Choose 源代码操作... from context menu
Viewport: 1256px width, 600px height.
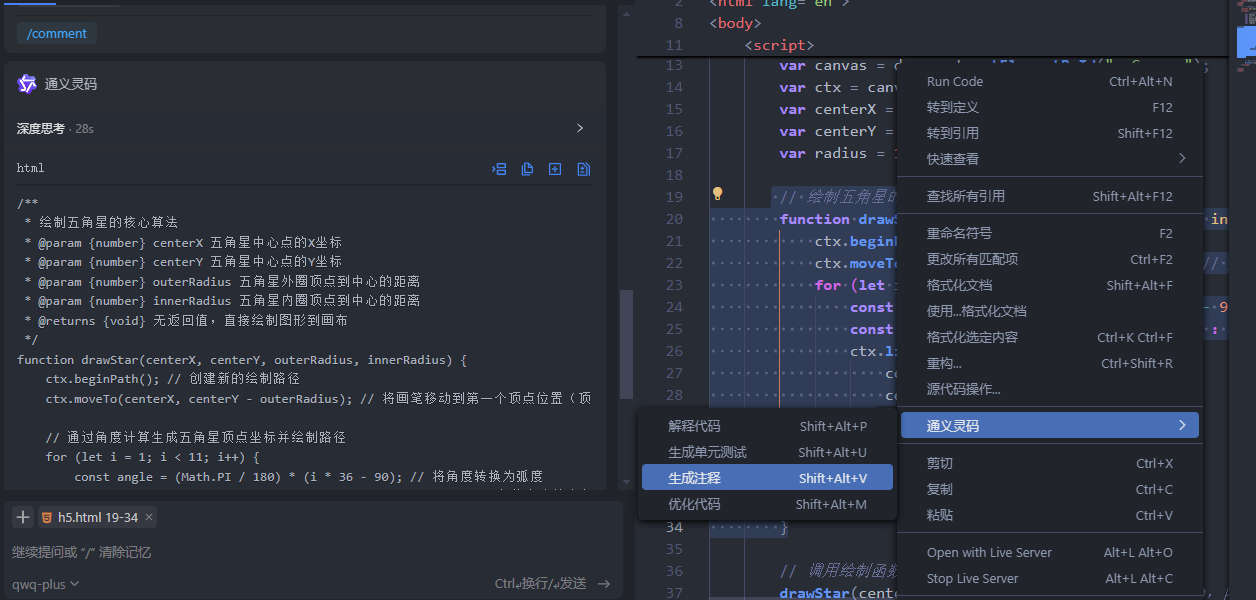click(1049, 389)
